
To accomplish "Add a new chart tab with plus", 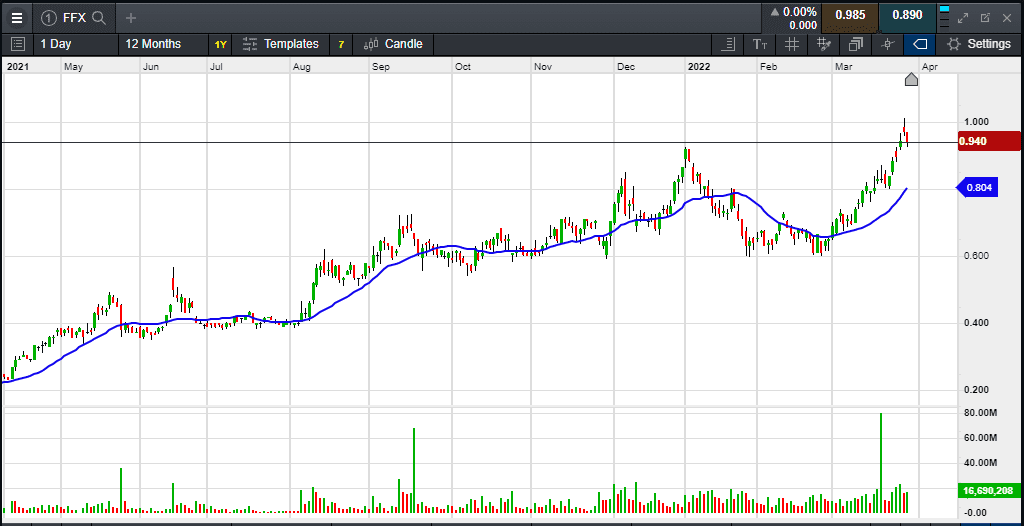I will 131,17.
